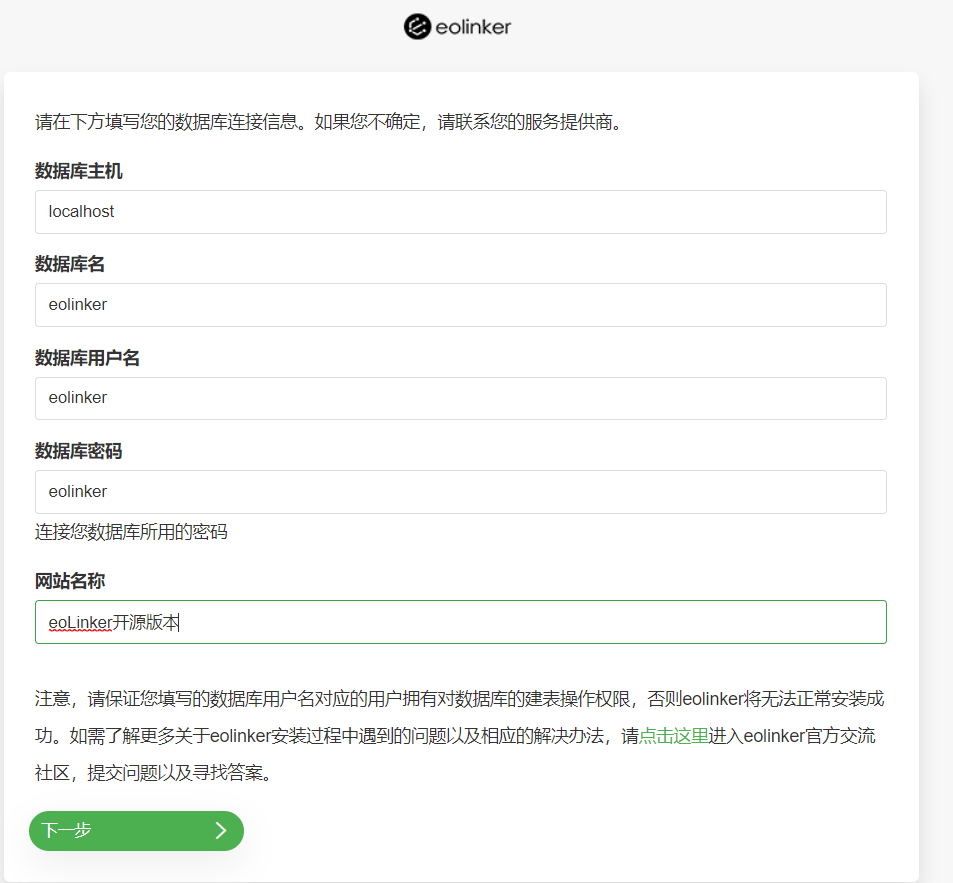This screenshot has width=953, height=883.
Task: Click the intro text 请在下方填写您的数据库连接信息
Action: [166, 122]
